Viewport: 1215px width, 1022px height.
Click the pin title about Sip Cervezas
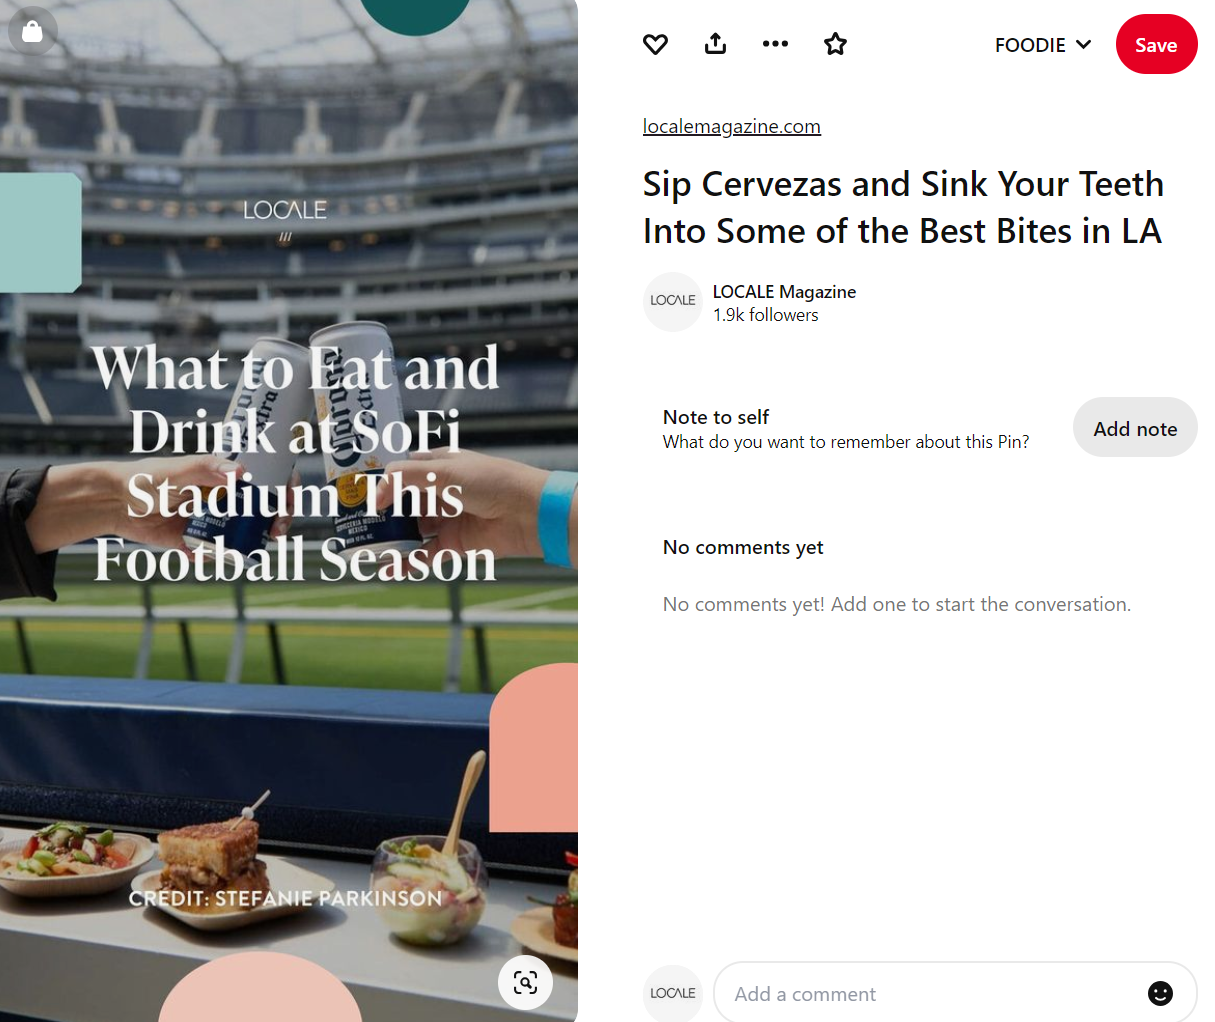[x=902, y=207]
